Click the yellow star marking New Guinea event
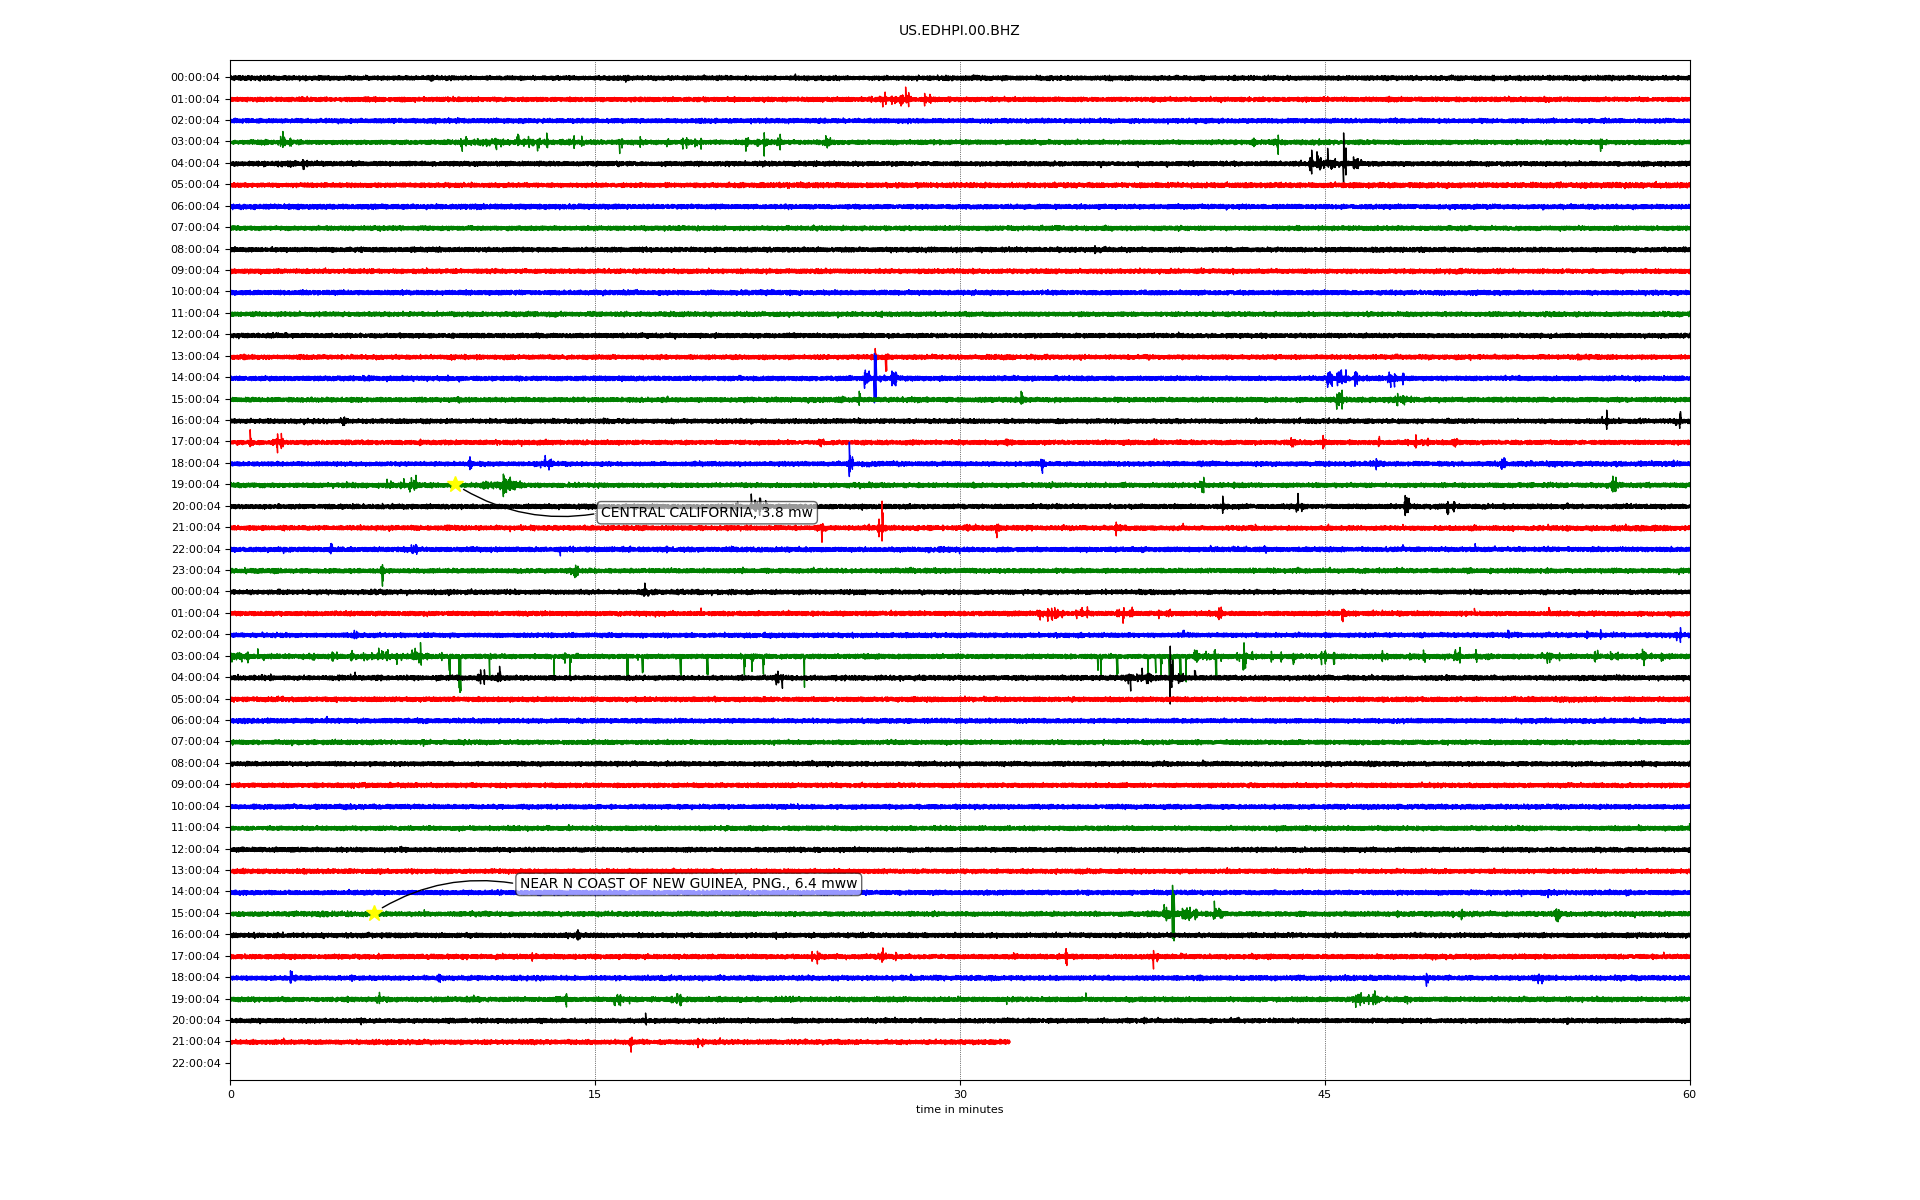 point(374,913)
